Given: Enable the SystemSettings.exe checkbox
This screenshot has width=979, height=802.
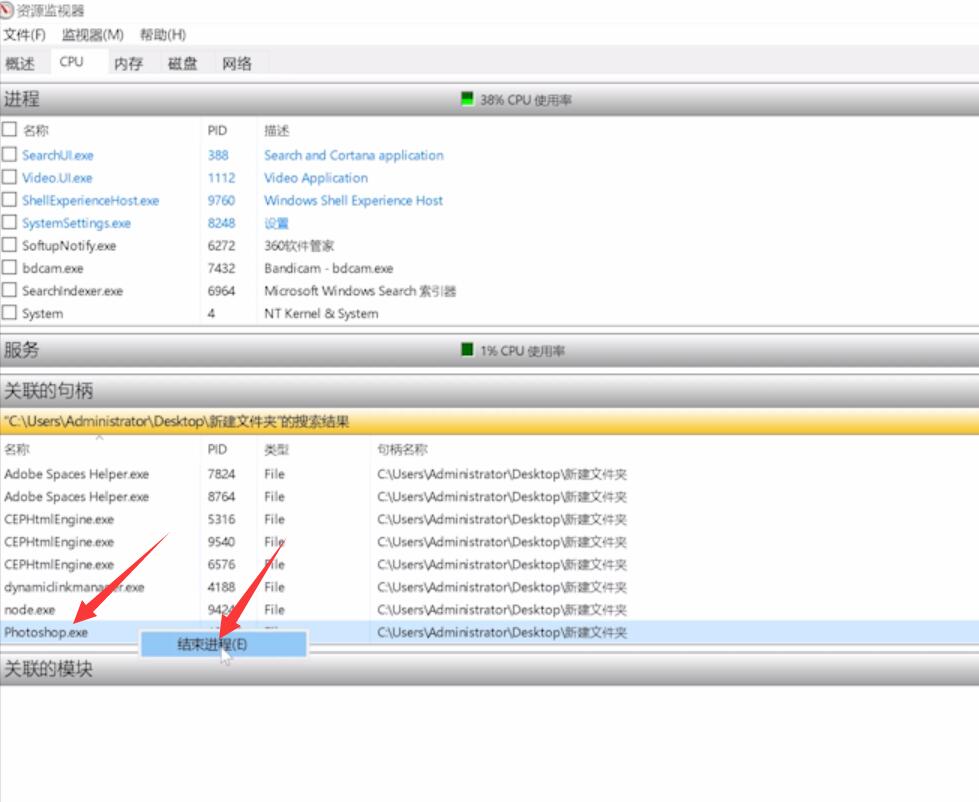Looking at the screenshot, I should (9, 222).
